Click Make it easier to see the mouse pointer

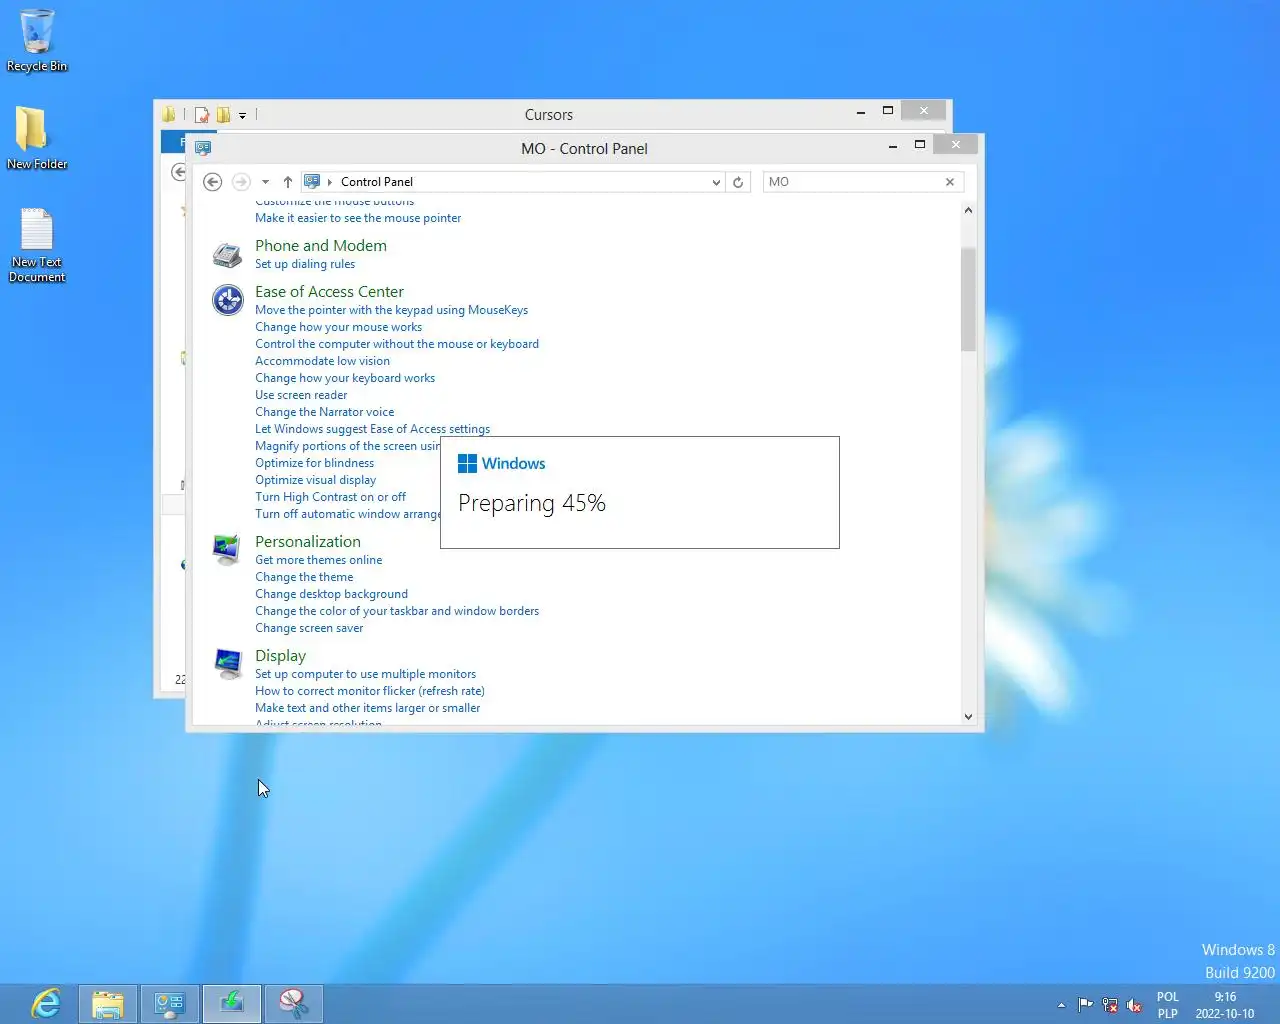click(x=358, y=218)
